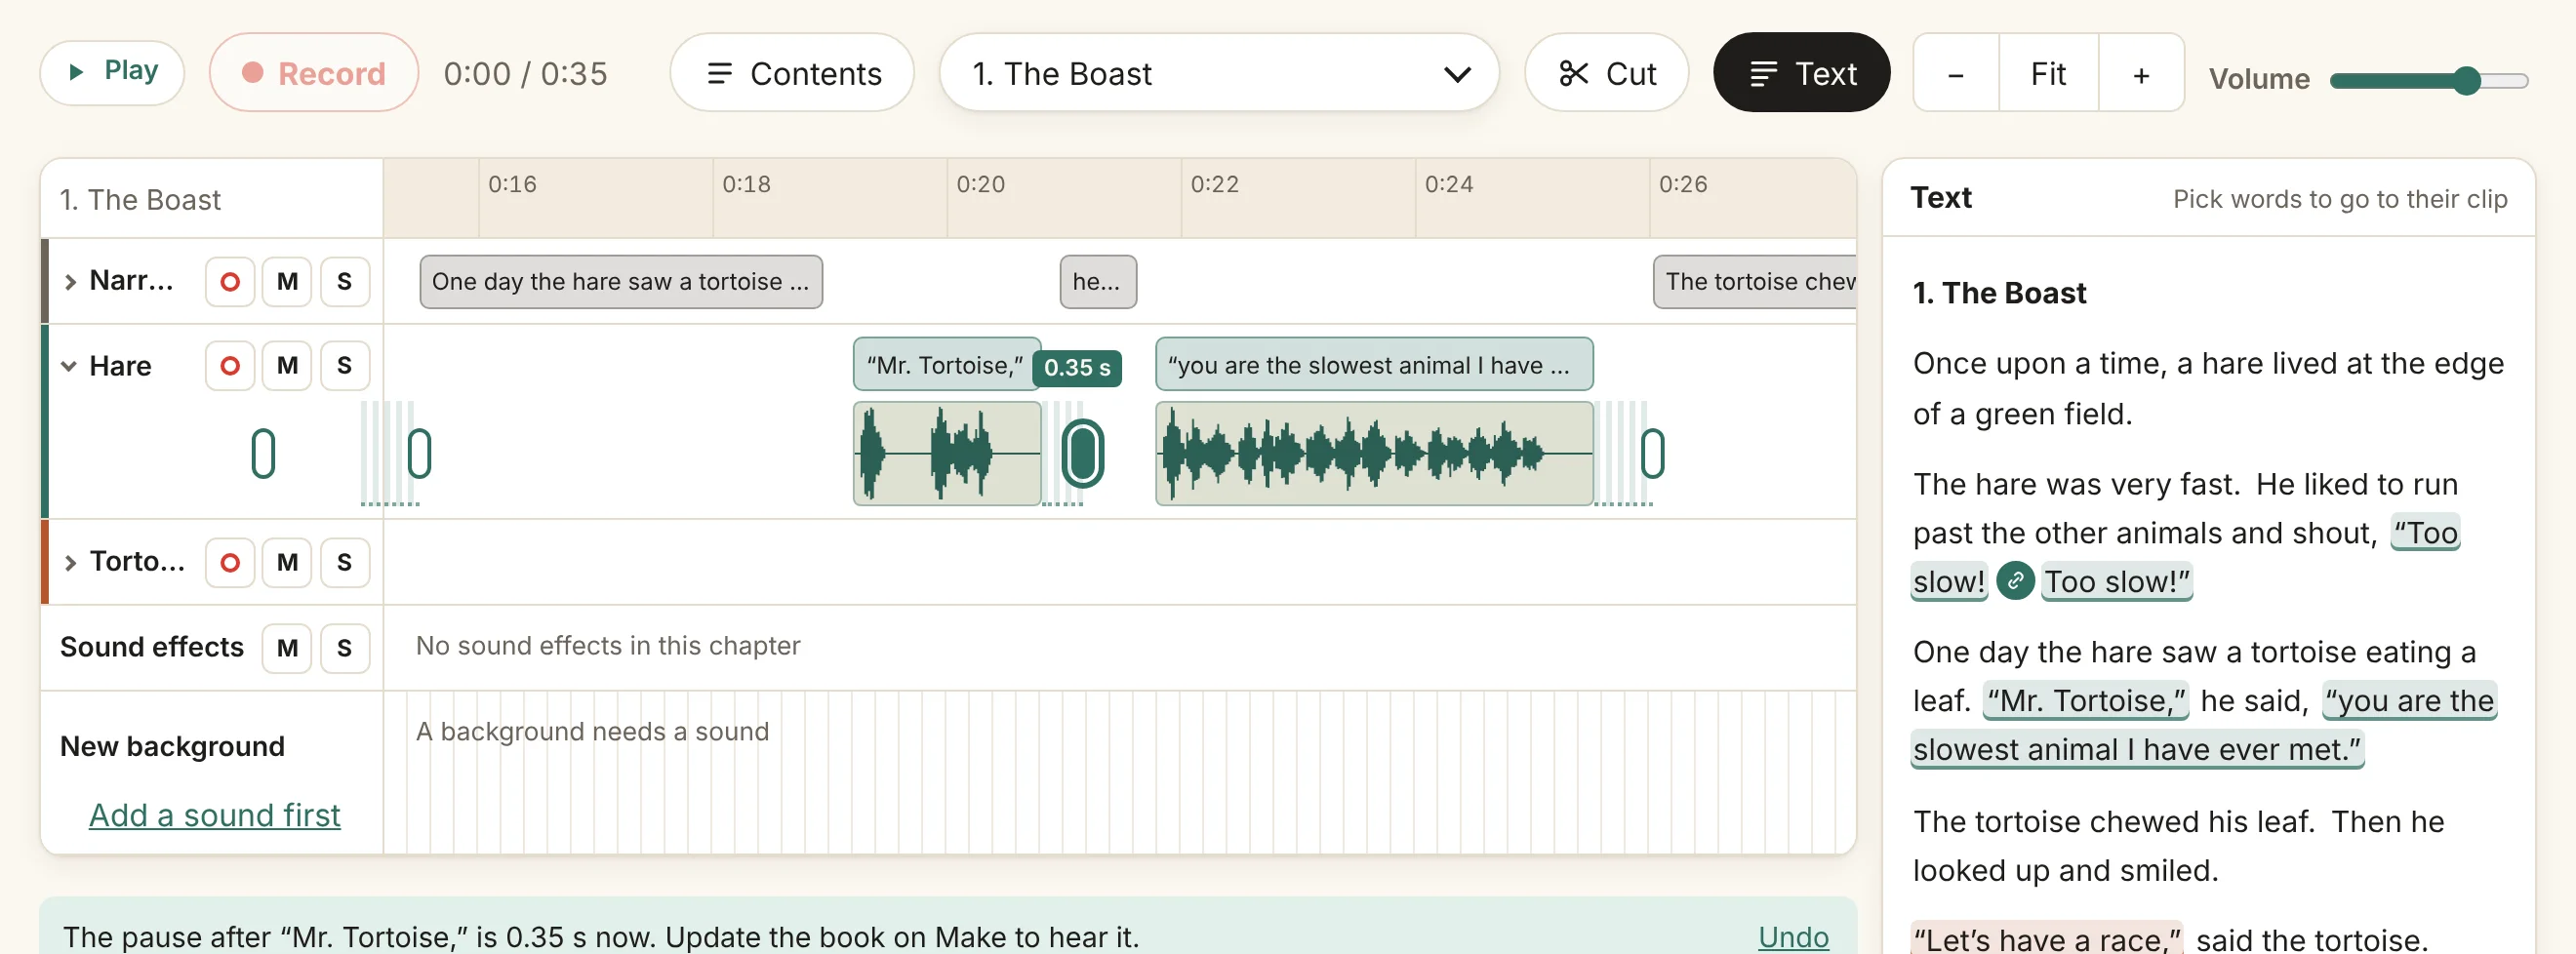The image size is (2576, 954).
Task: Collapse the Hare track
Action: pos(69,366)
